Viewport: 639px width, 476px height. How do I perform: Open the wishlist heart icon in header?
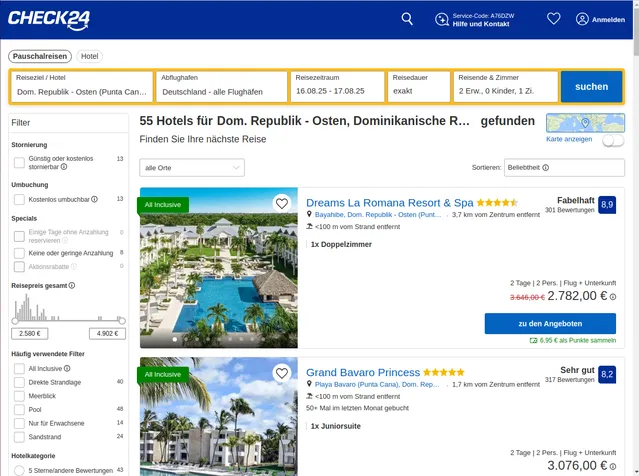(x=553, y=19)
